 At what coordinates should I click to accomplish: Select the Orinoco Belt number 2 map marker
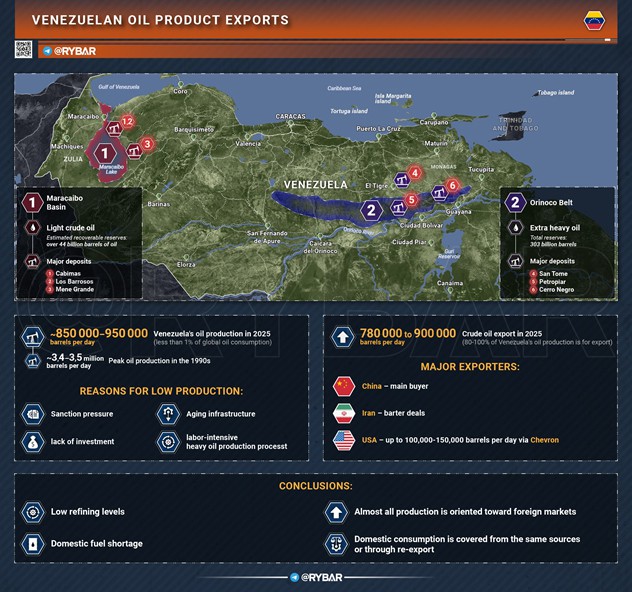pyautogui.click(x=372, y=210)
